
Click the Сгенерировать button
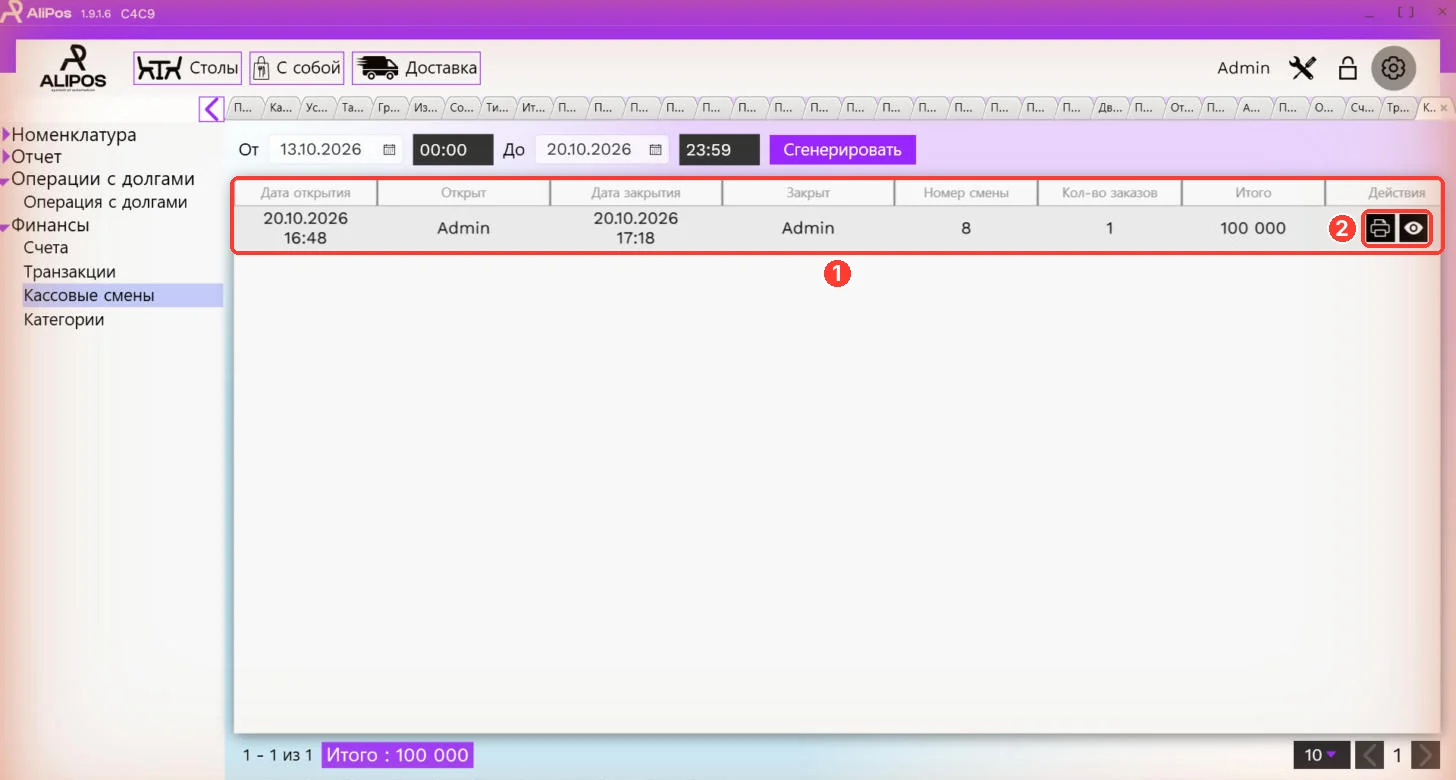click(842, 150)
